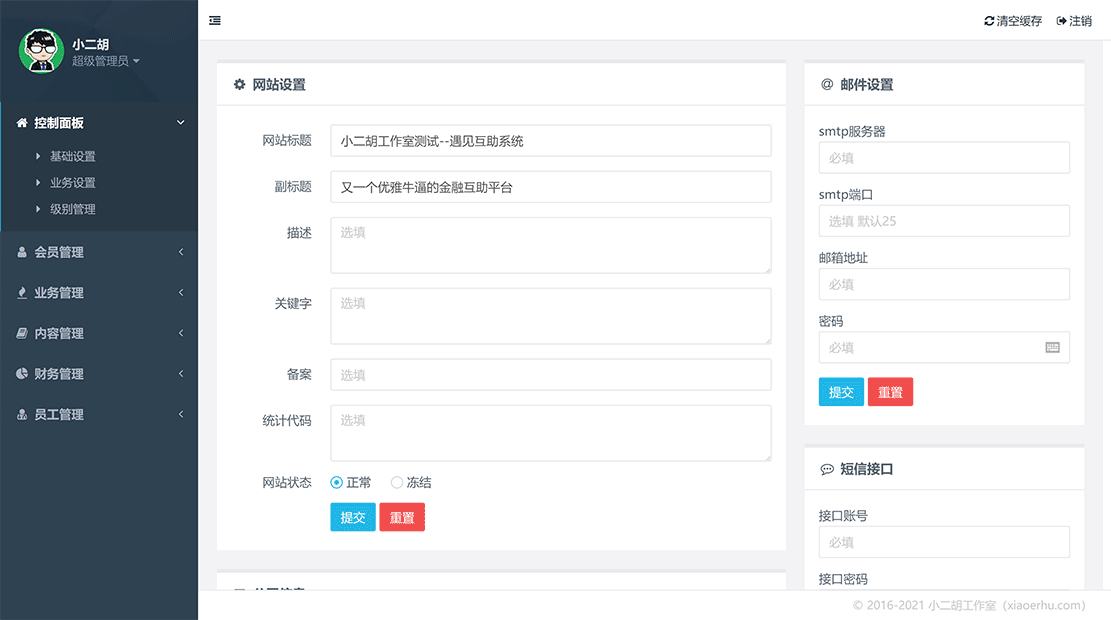The width and height of the screenshot is (1111, 620).
Task: Click the speech bubble icon beside 短信接口
Action: tap(825, 468)
